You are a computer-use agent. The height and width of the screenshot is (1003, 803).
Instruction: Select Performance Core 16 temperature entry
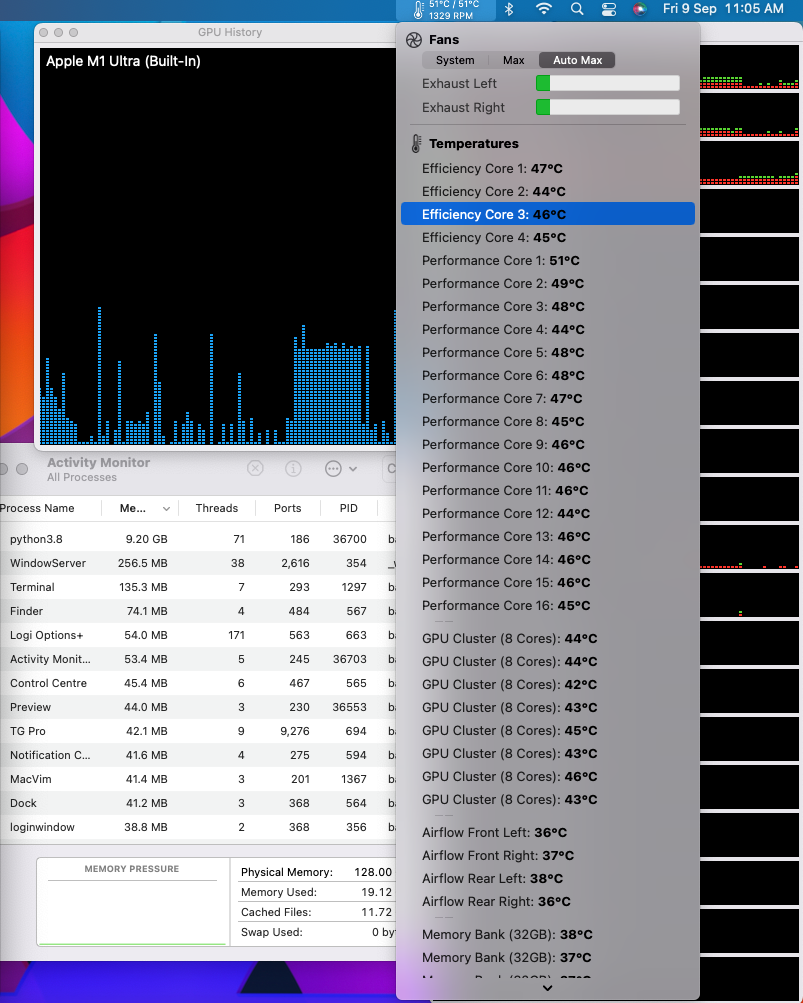pos(548,606)
